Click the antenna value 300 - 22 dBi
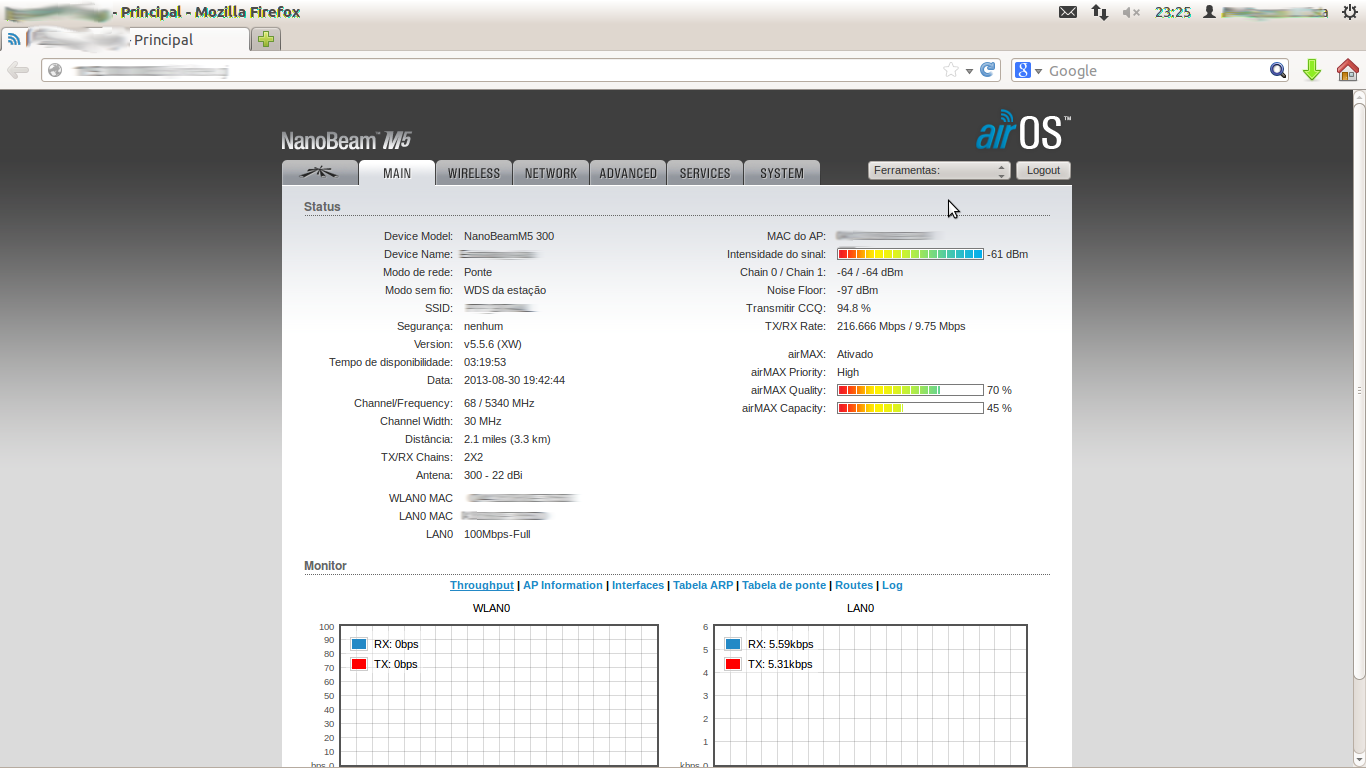 493,475
